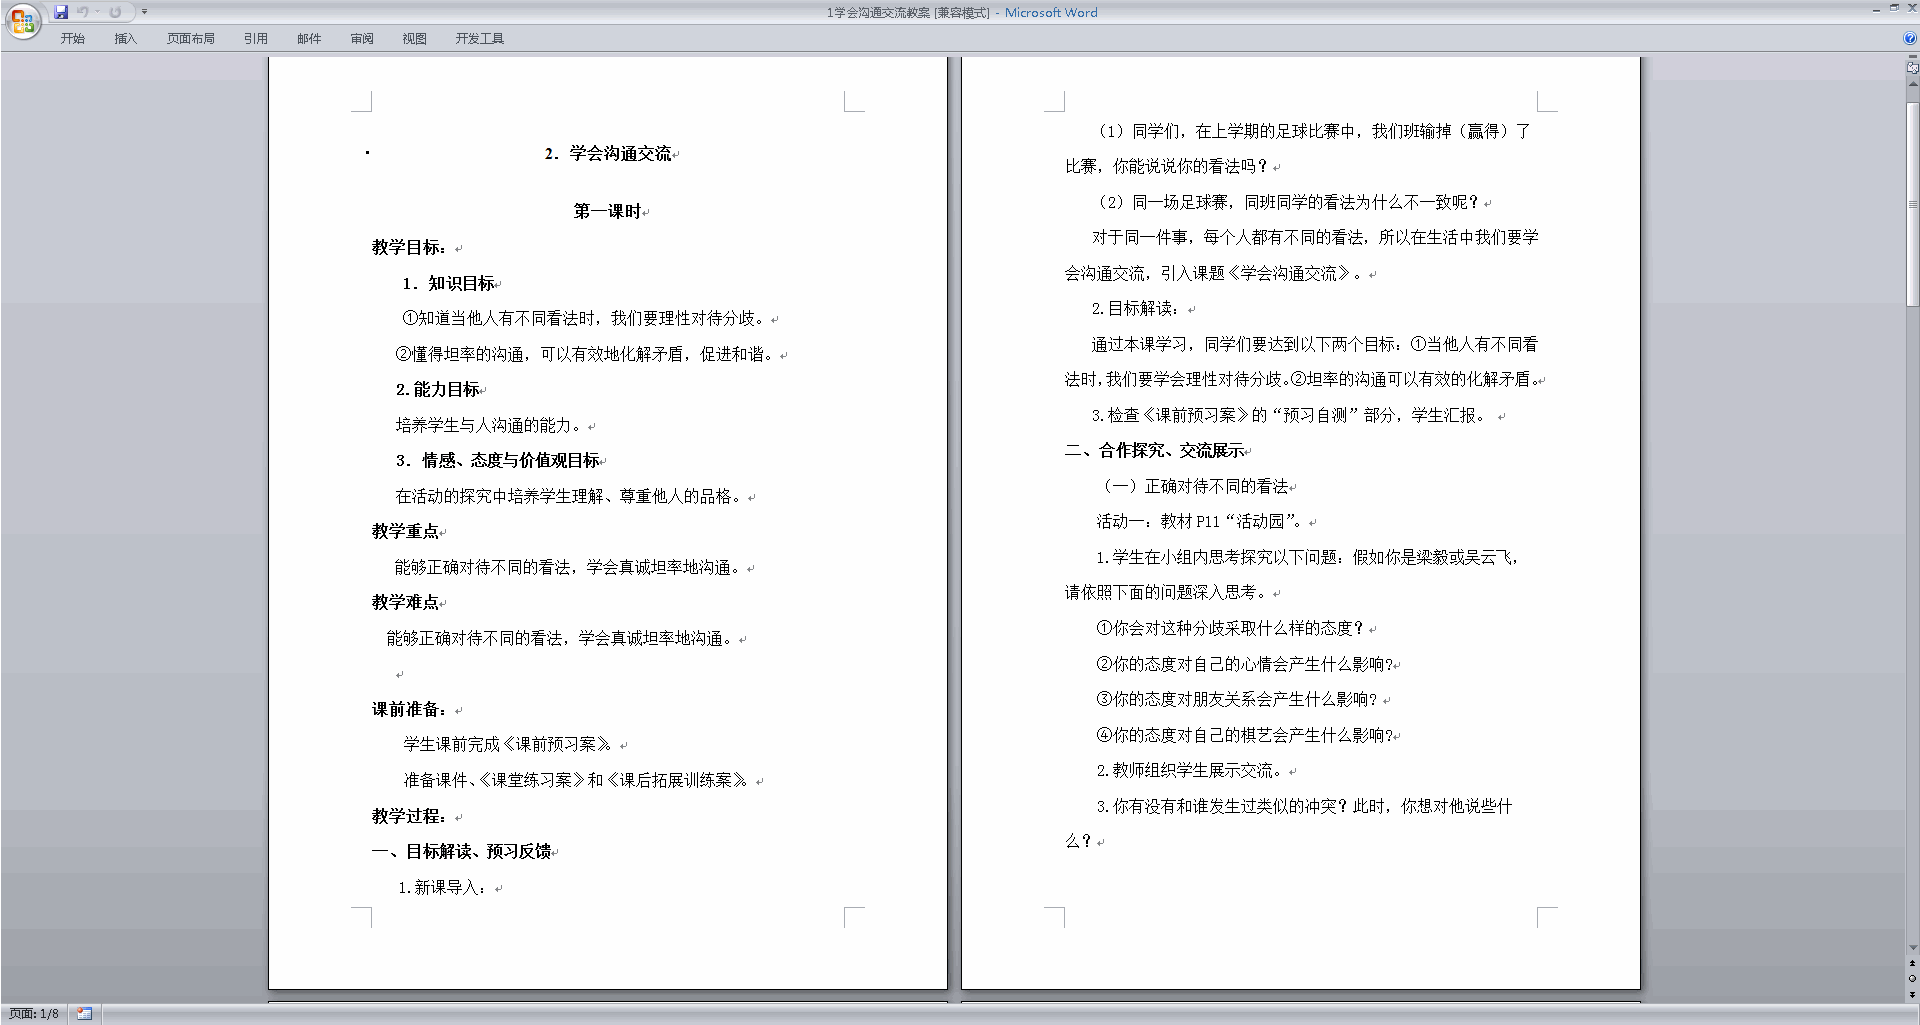Click the line 3.检查《课前预习案》的"预习自测"部分
The height and width of the screenshot is (1025, 1920).
[1290, 415]
